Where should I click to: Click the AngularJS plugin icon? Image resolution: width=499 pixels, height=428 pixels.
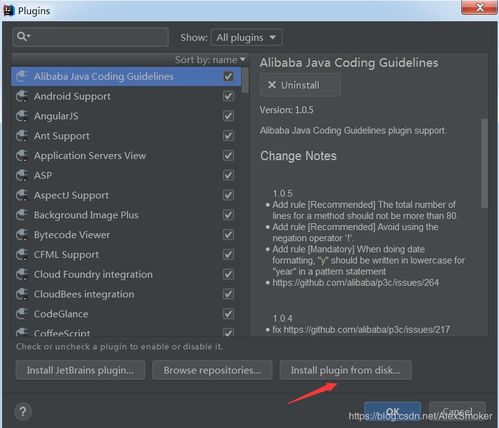(22, 116)
